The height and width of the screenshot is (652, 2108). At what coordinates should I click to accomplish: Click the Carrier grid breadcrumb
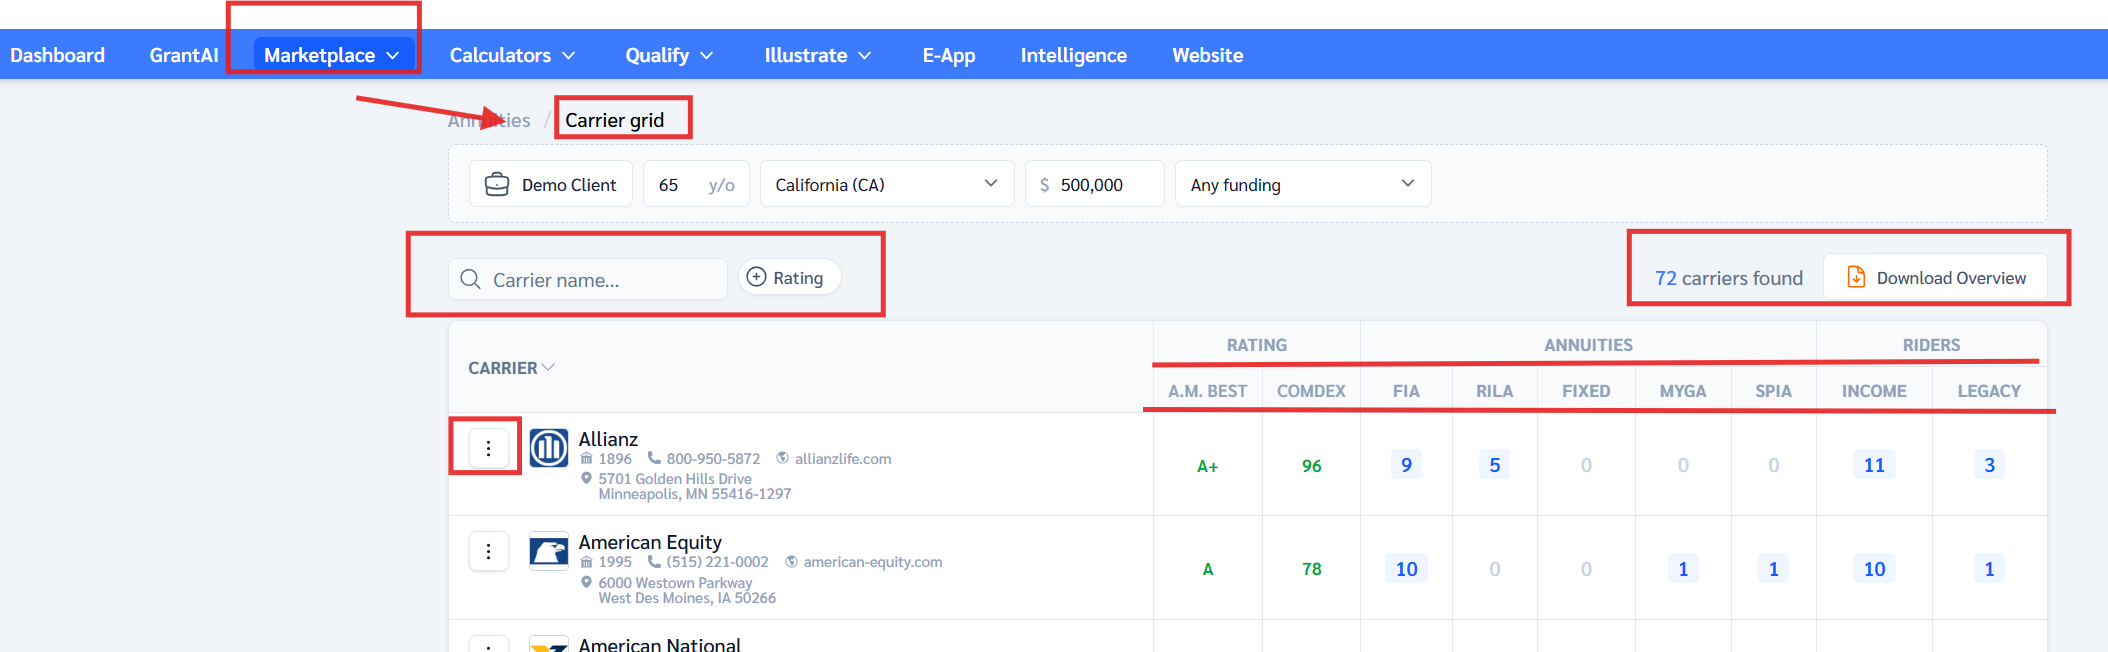614,120
